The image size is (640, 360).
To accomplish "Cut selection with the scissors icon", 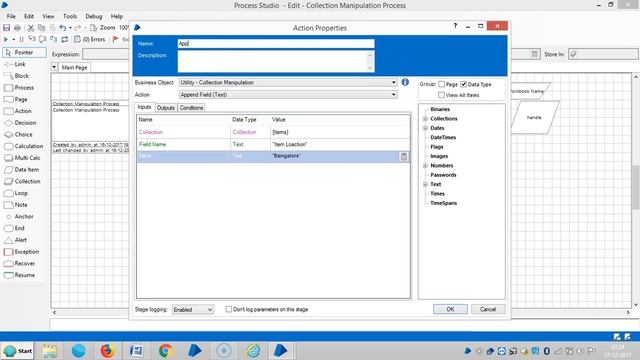I will pos(31,28).
